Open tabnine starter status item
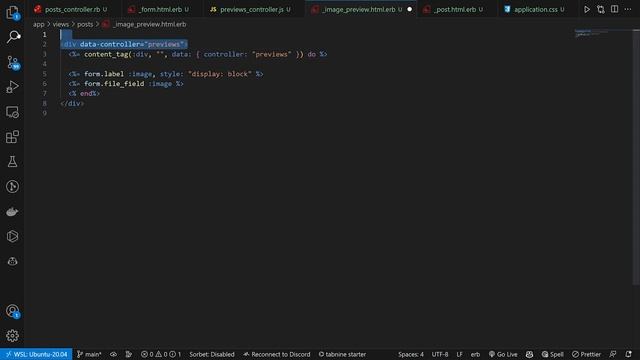This screenshot has height=360, width=640. (x=342, y=354)
